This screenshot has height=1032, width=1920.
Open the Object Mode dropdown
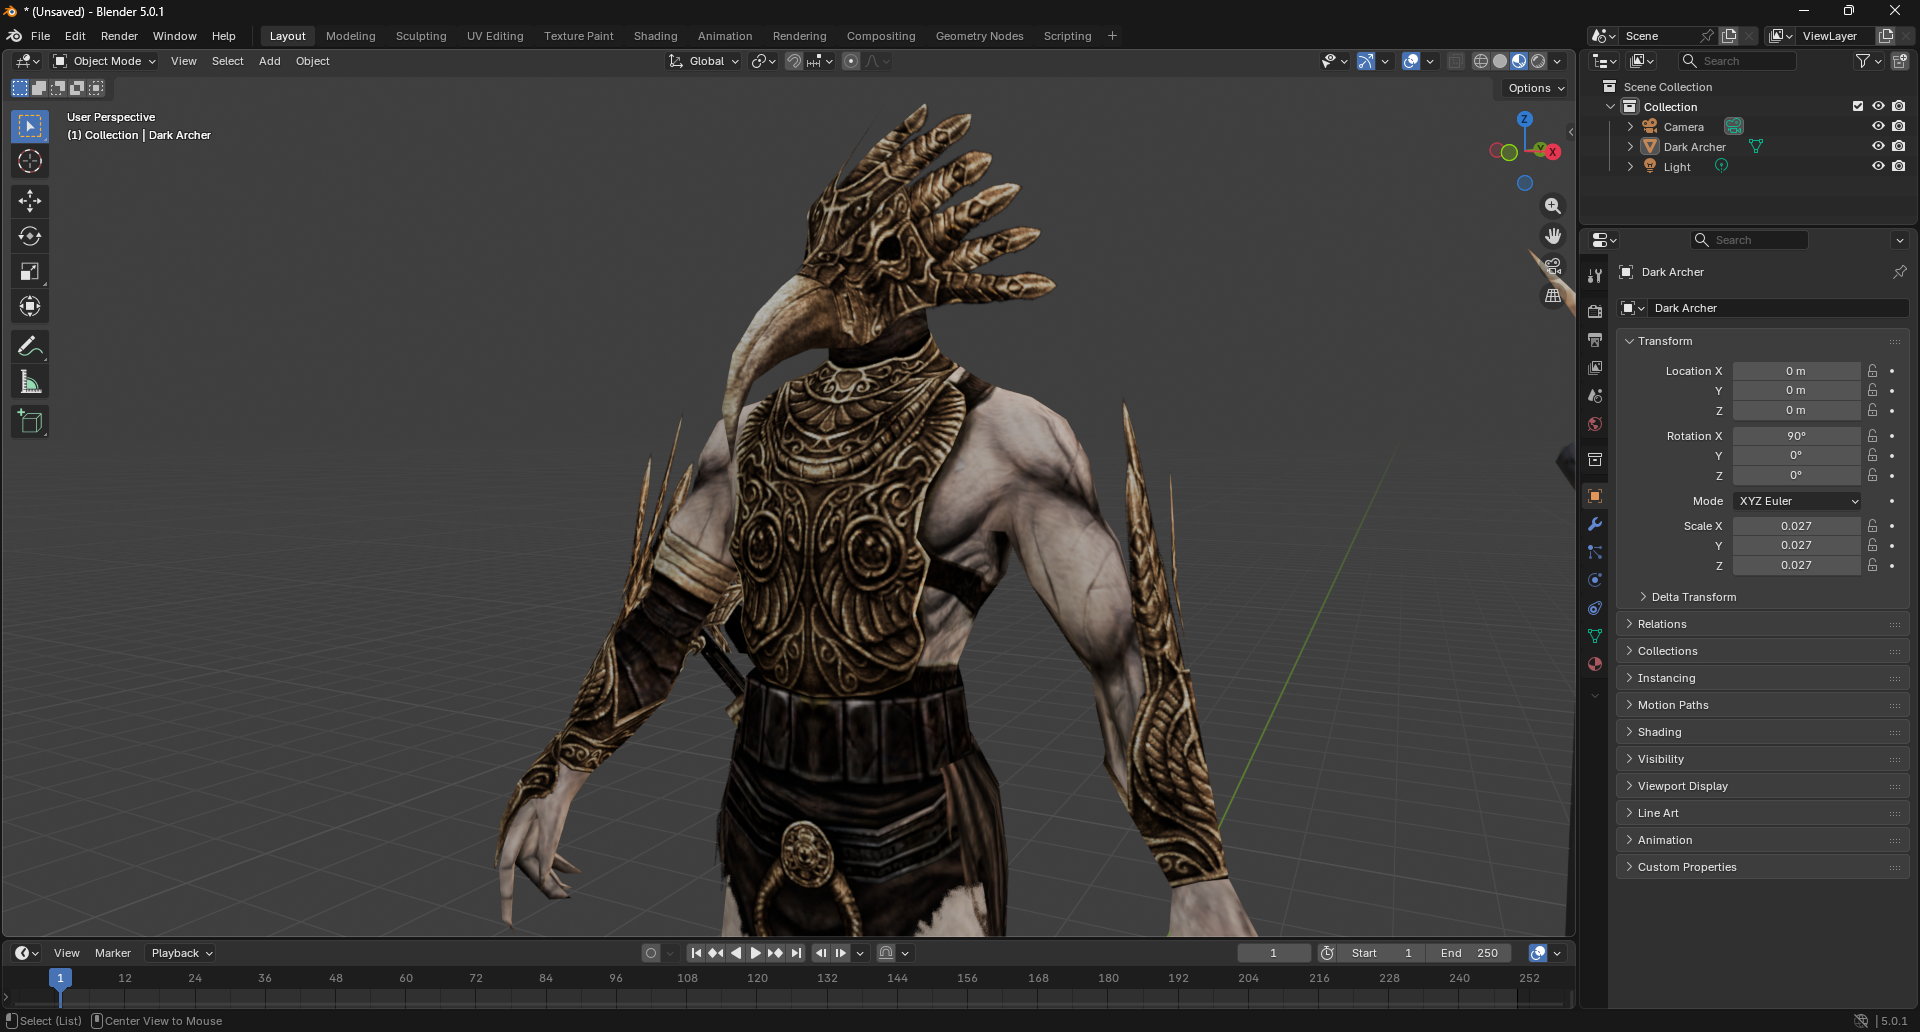[105, 61]
